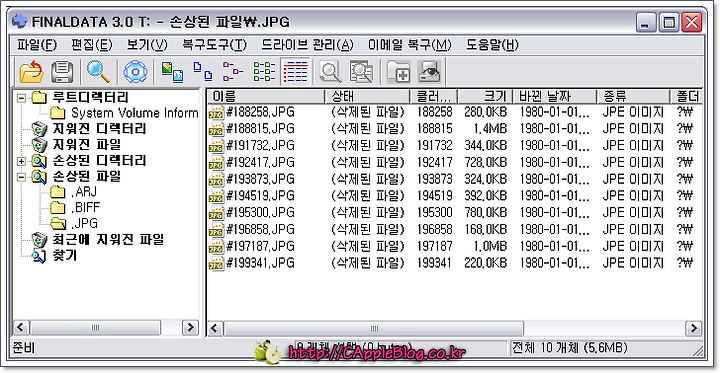
Task: Select file #193873.JPG
Action: [x=260, y=179]
